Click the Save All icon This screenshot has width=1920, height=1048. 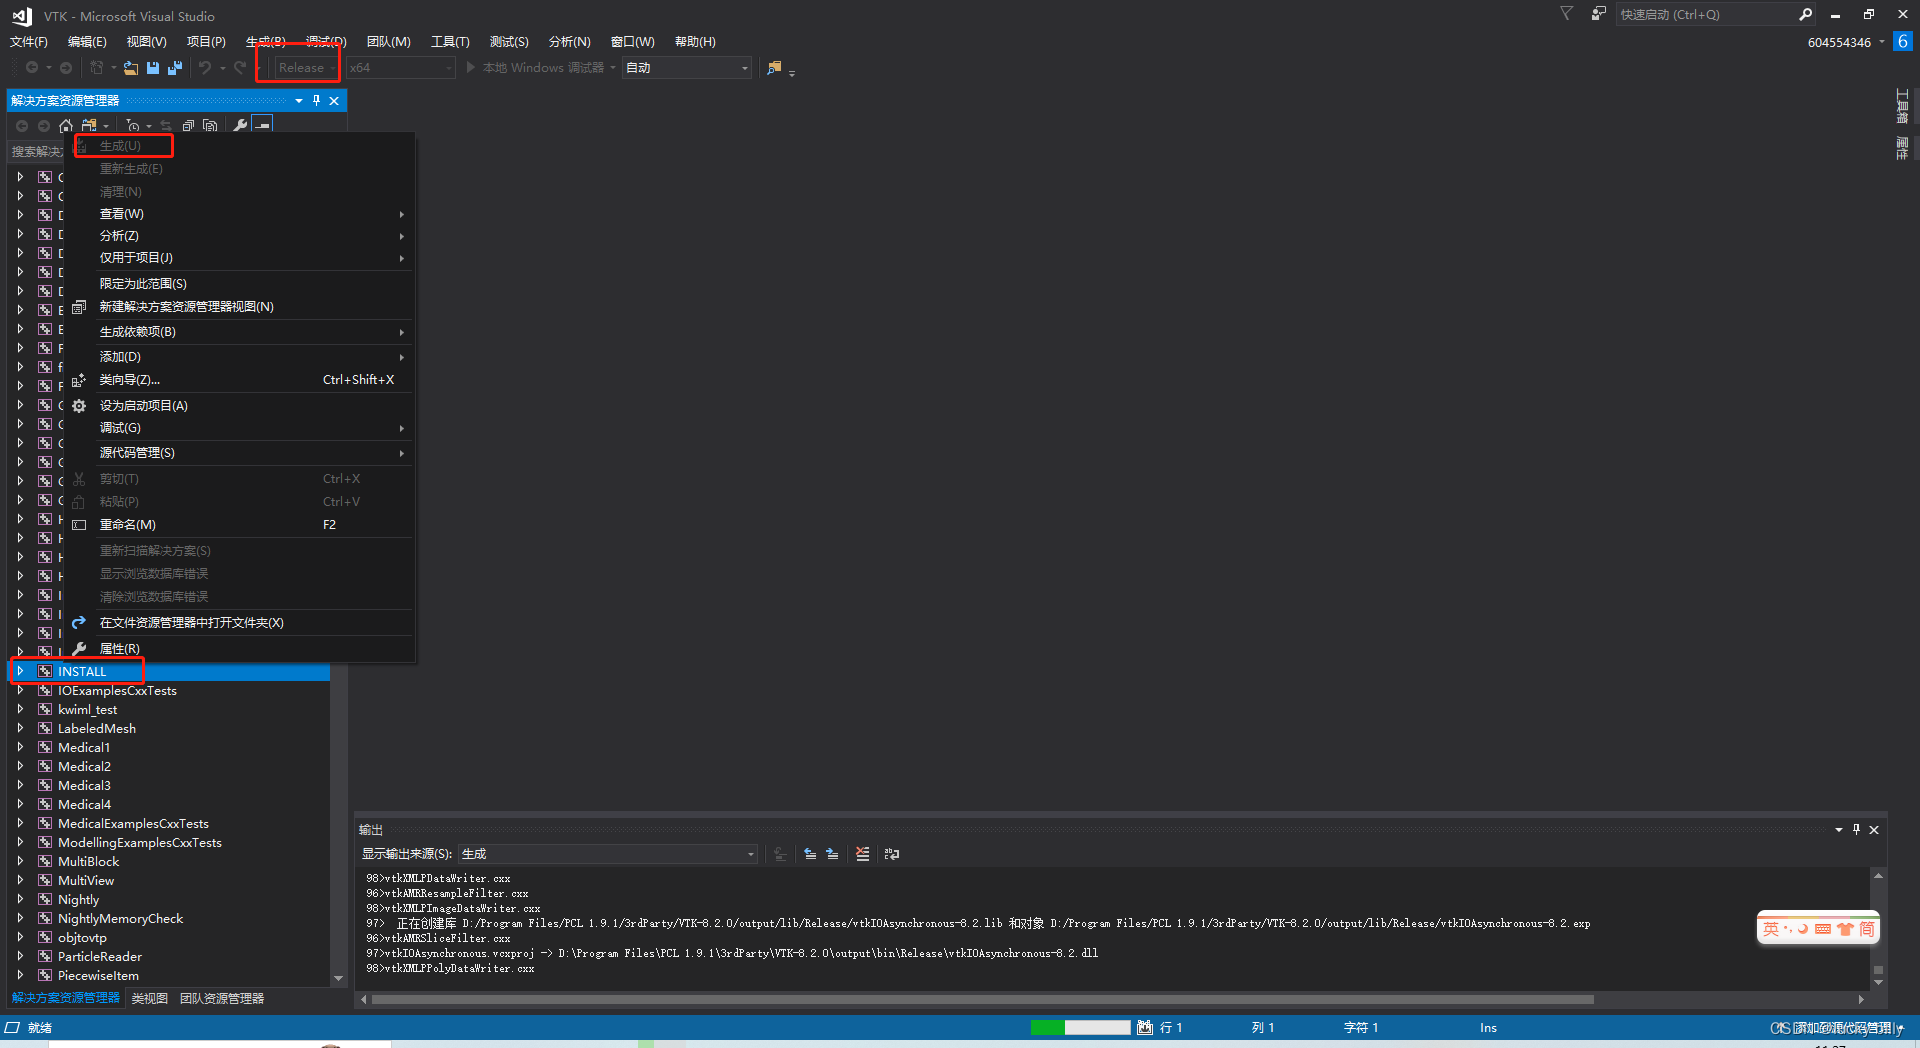[175, 68]
